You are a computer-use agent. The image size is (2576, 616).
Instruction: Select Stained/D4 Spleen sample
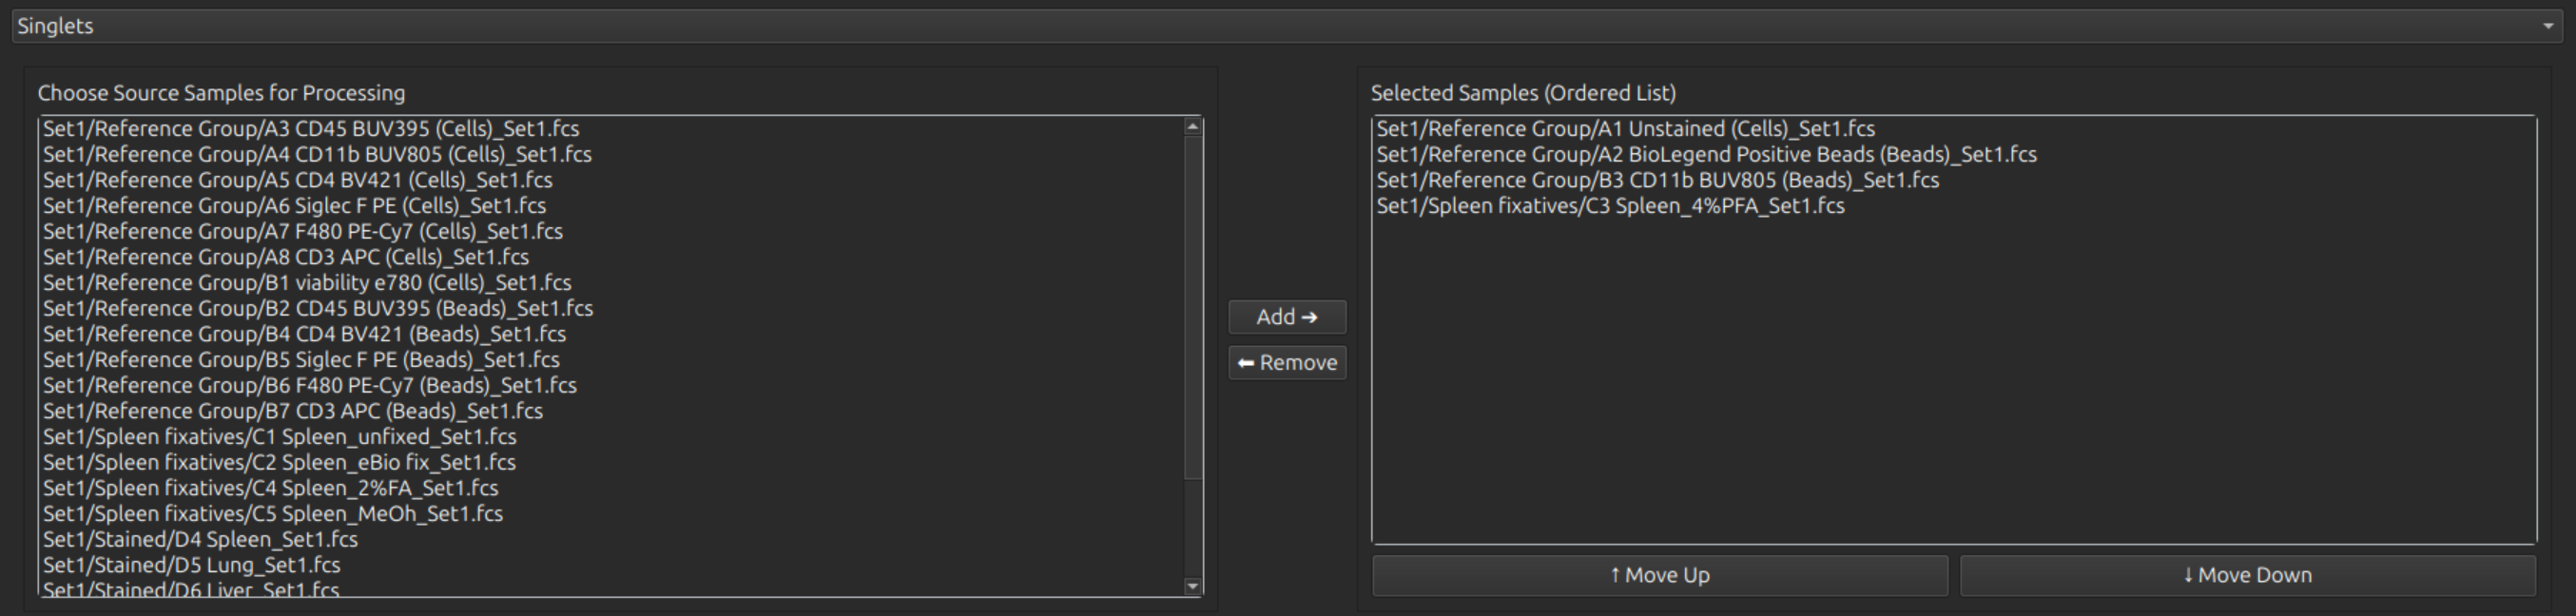611,540
